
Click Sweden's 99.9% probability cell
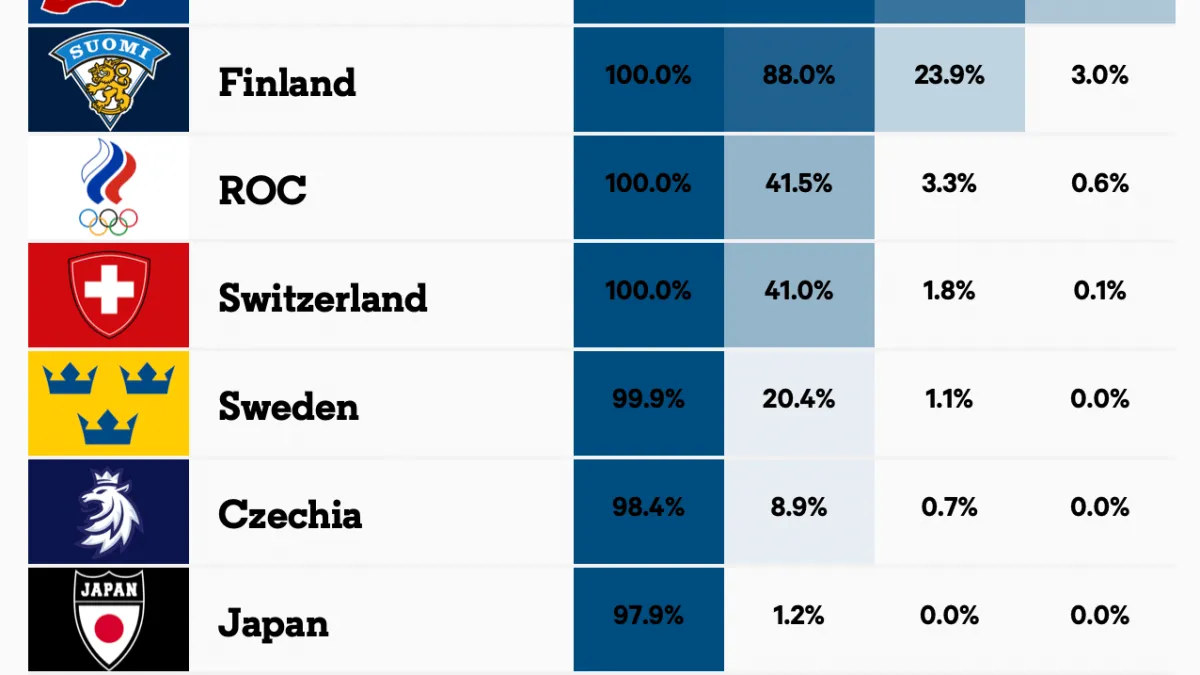(x=648, y=399)
